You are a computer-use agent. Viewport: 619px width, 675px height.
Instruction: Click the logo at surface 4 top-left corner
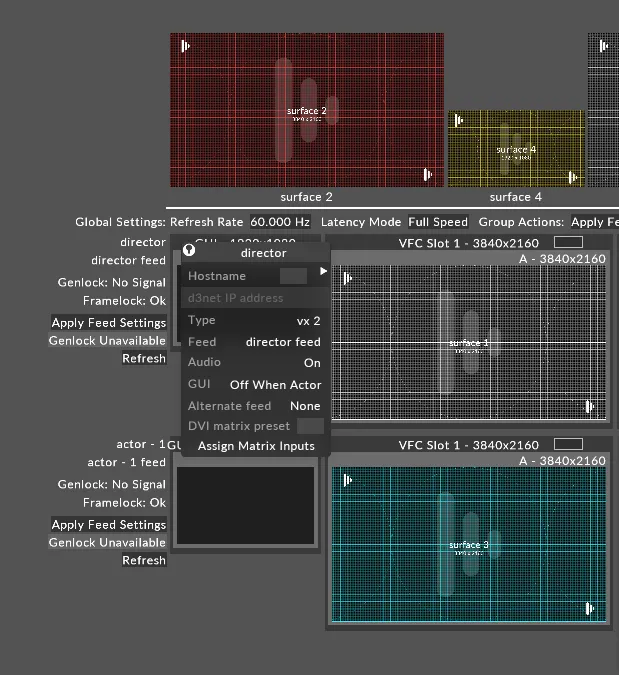coord(459,120)
